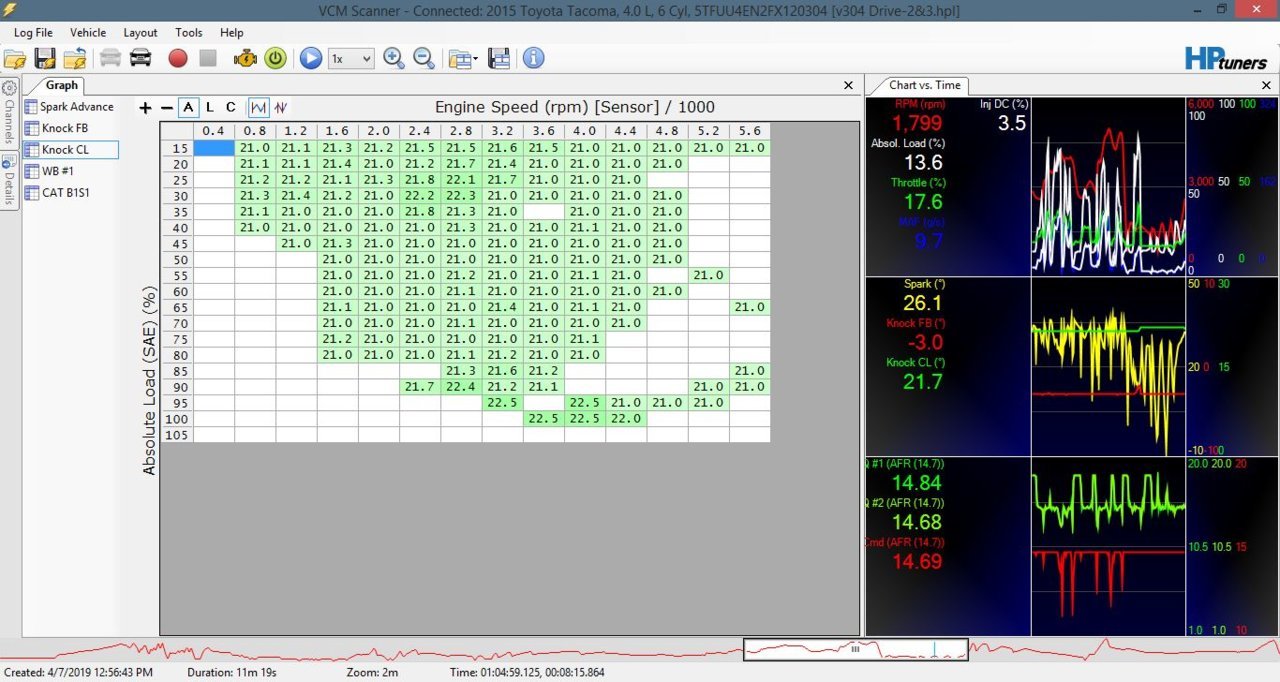
Task: Click the gray stop square in the toolbar
Action: coord(208,58)
